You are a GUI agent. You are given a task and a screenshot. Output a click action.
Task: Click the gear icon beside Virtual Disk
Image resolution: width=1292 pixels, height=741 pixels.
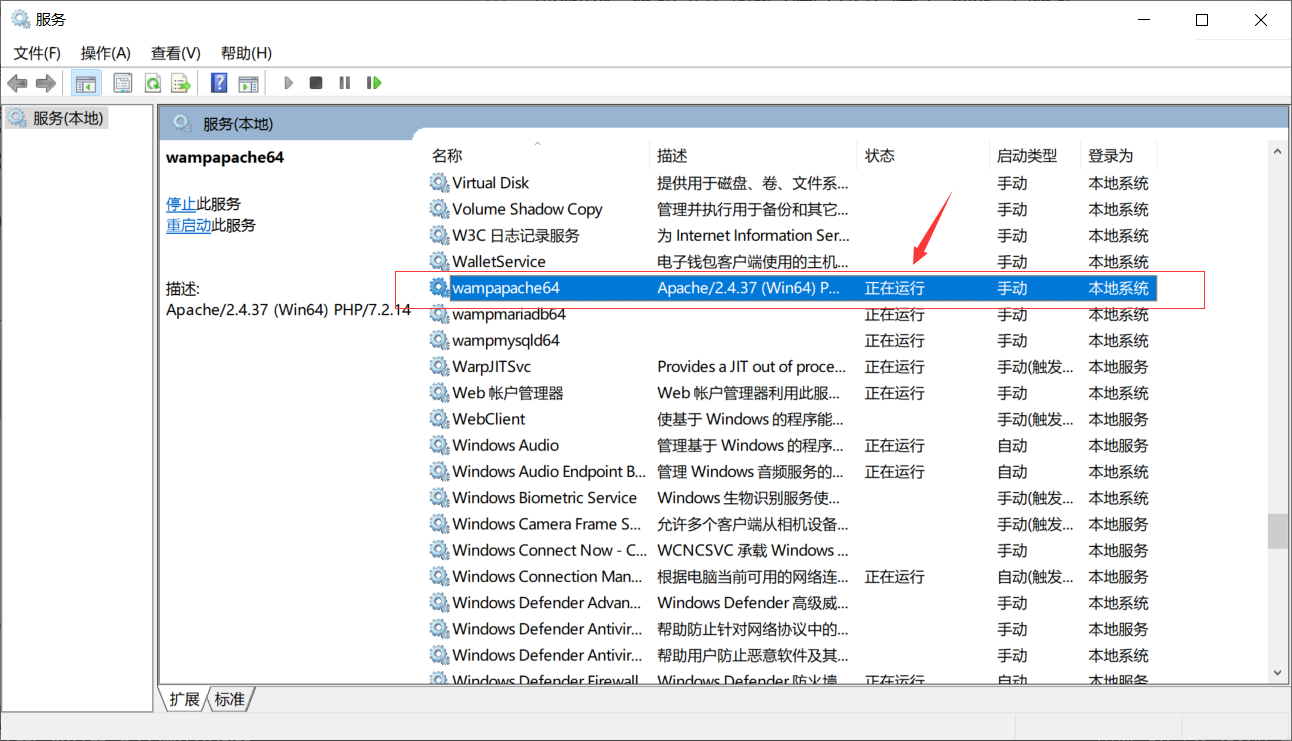point(439,183)
